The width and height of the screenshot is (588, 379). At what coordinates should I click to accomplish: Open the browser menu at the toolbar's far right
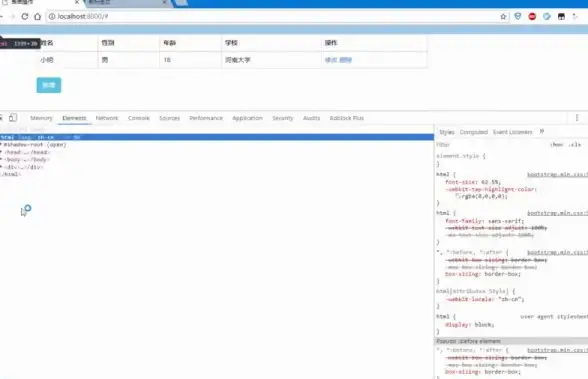coord(575,16)
